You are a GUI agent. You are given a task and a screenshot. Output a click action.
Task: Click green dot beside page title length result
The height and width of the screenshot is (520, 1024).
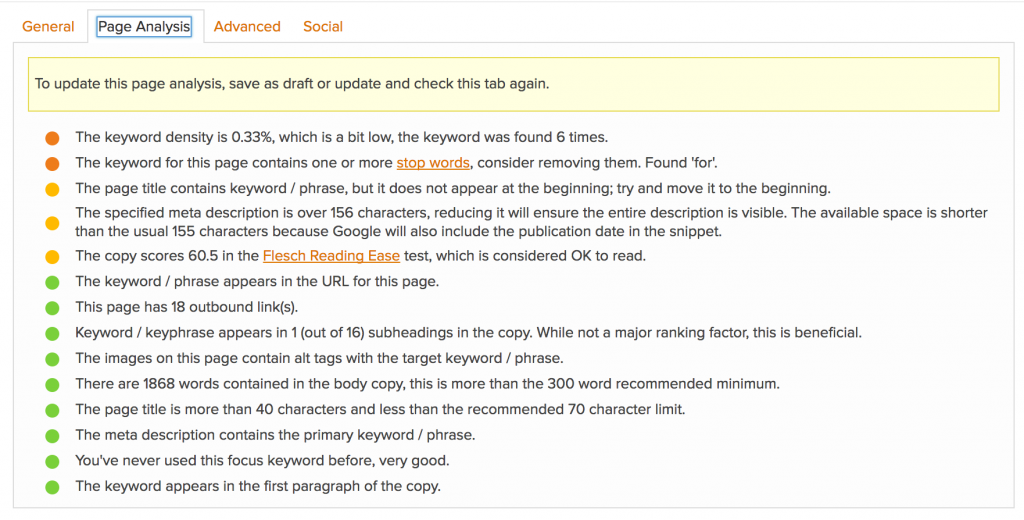coord(52,410)
